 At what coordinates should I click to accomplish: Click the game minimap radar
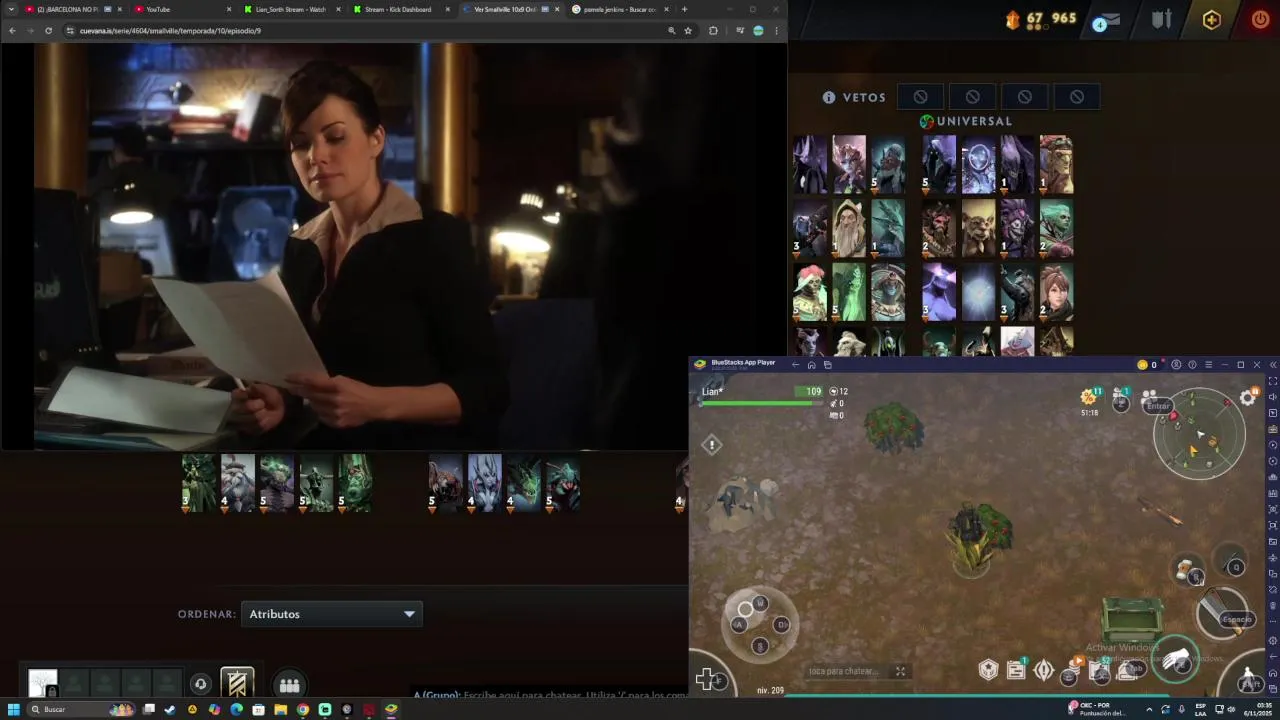(x=1199, y=435)
